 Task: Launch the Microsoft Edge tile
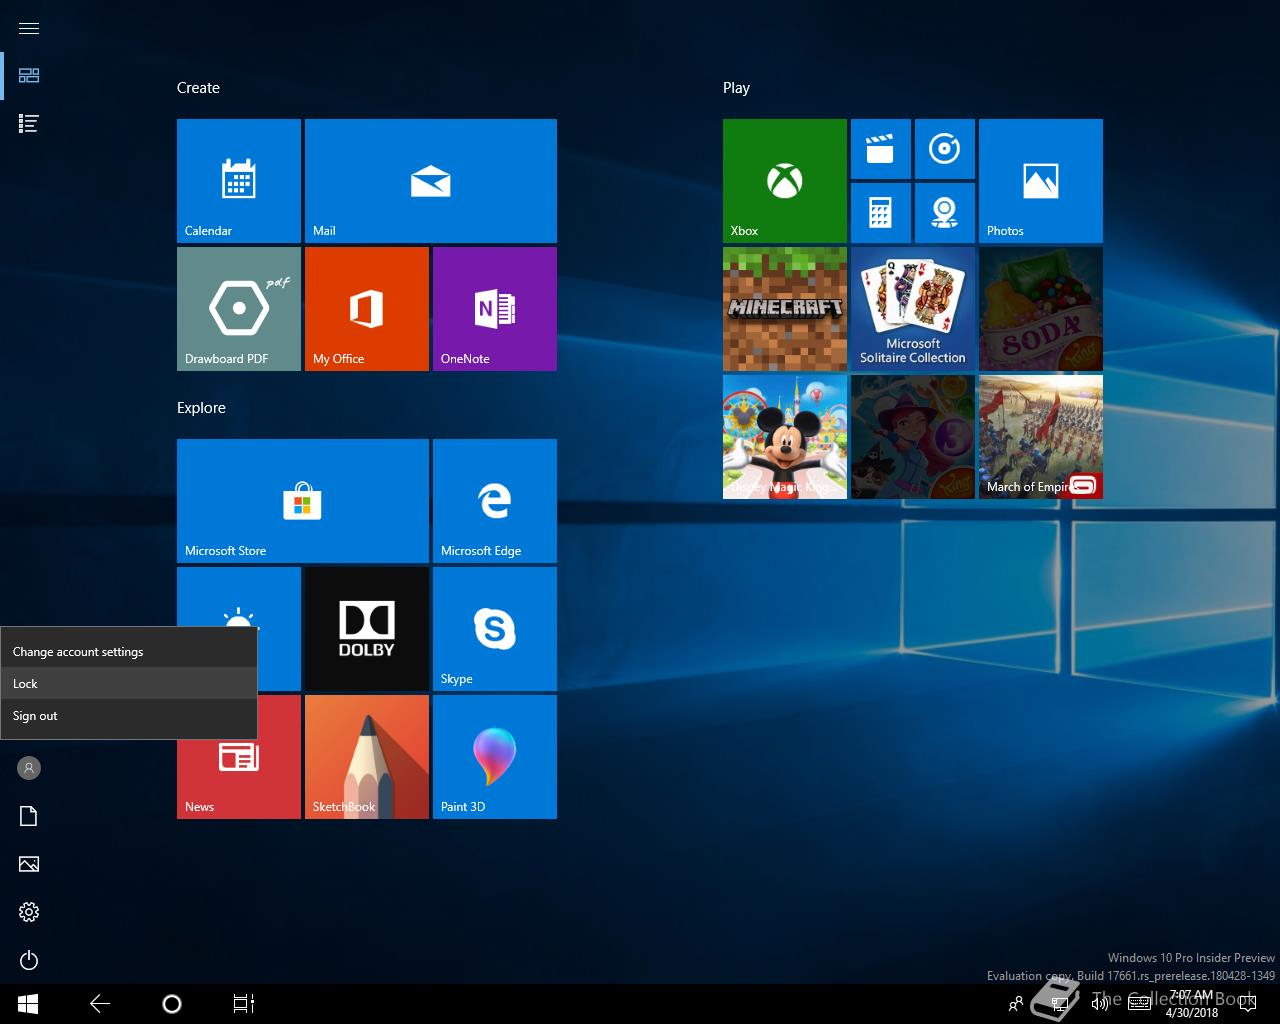(x=495, y=501)
